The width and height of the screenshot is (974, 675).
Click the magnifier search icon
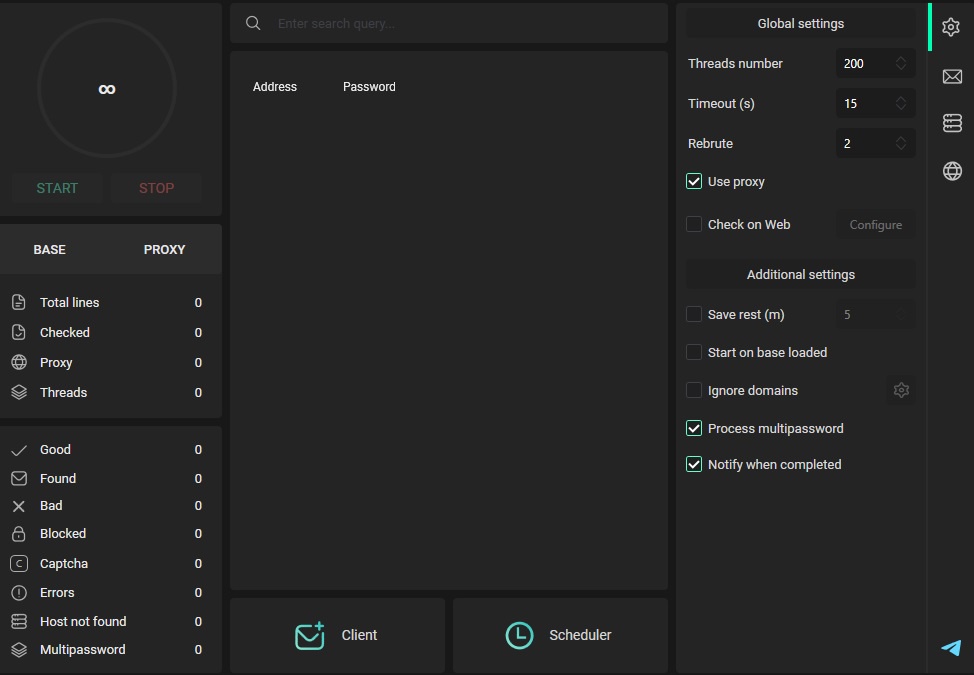coord(253,23)
